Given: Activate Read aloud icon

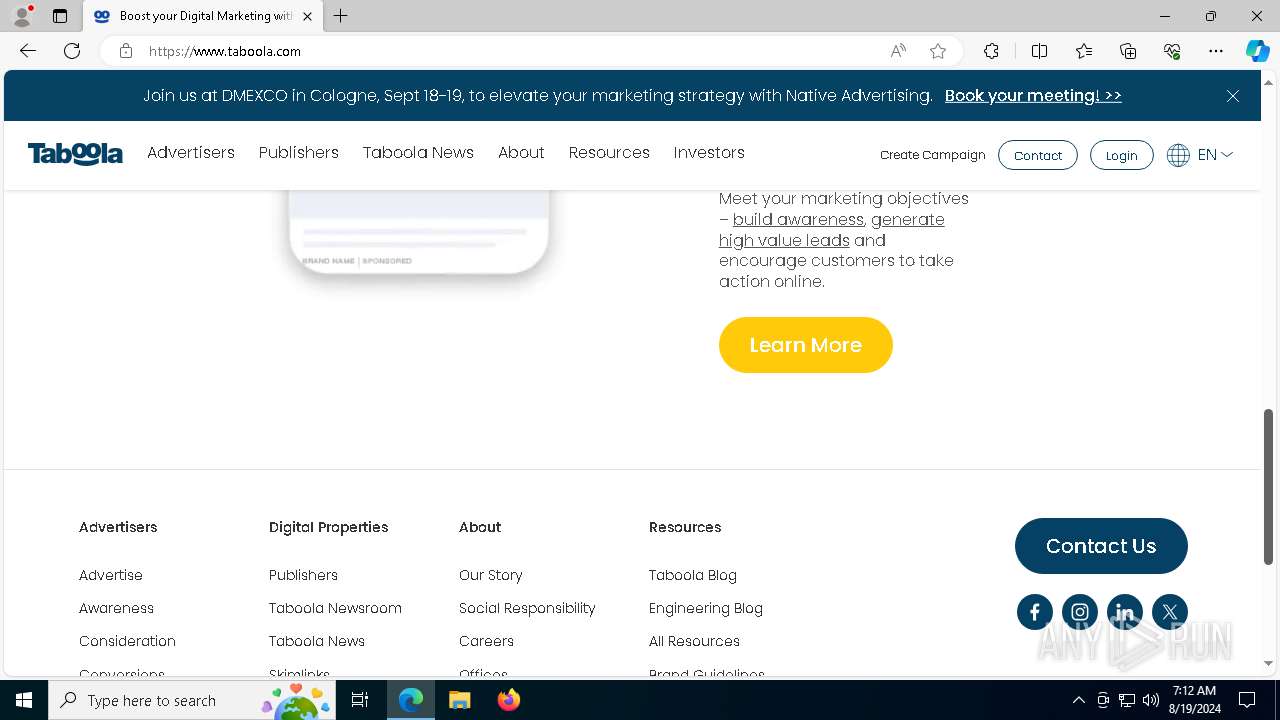Looking at the screenshot, I should [x=898, y=51].
